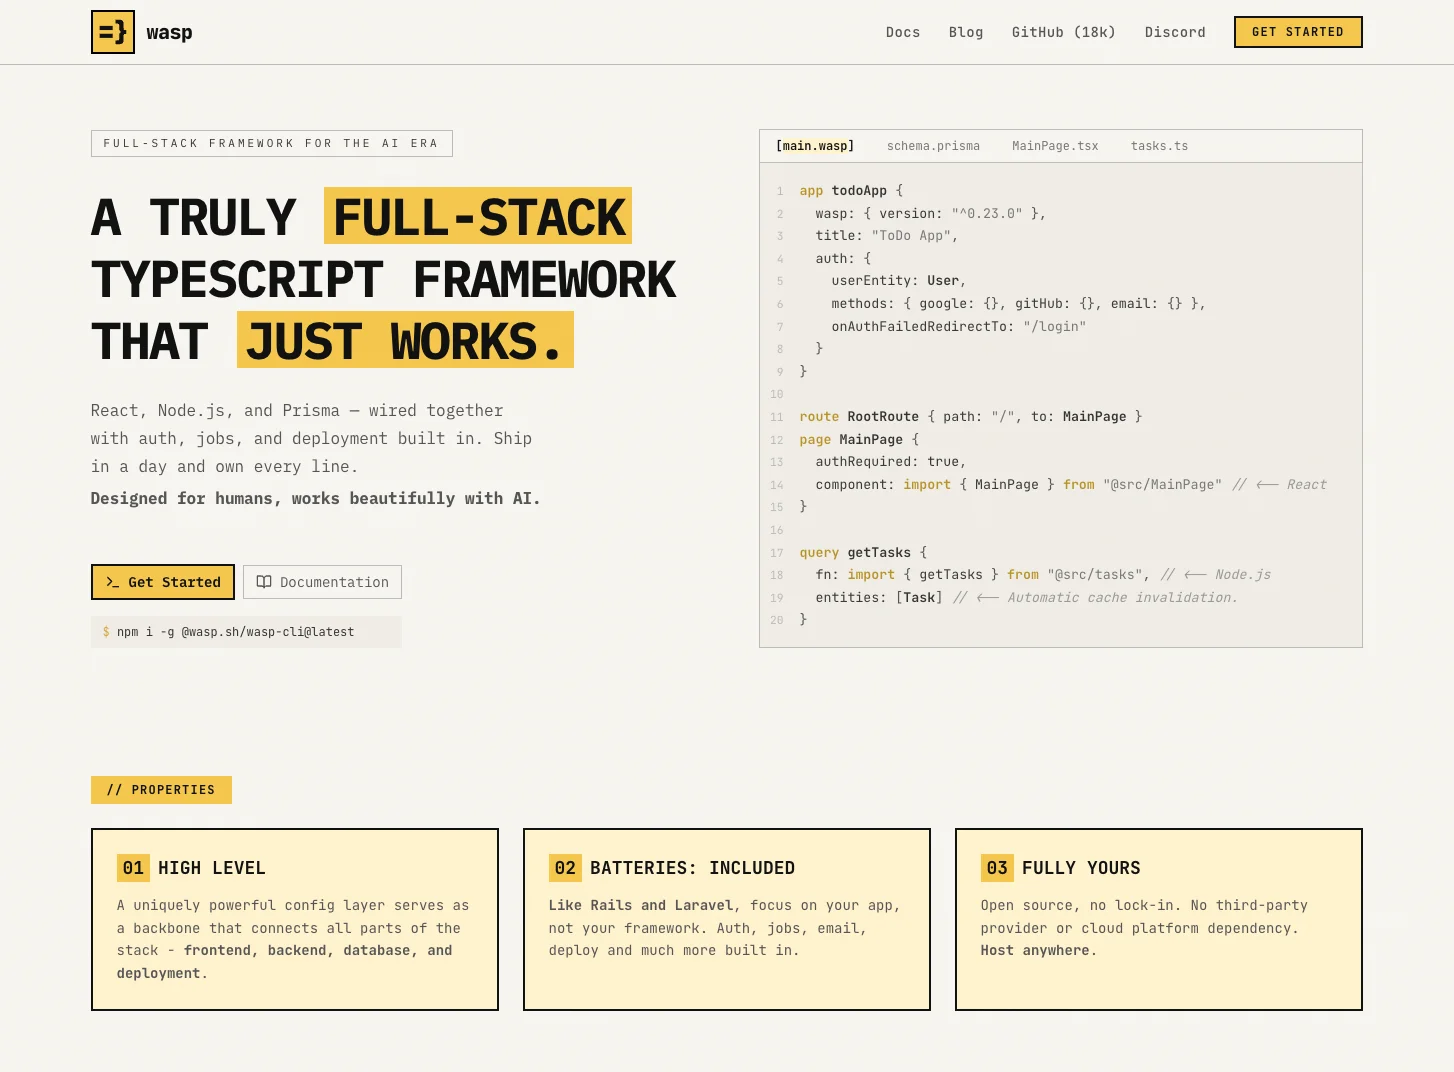The width and height of the screenshot is (1454, 1072).
Task: Click the "query getTasks {" code line
Action: point(863,552)
